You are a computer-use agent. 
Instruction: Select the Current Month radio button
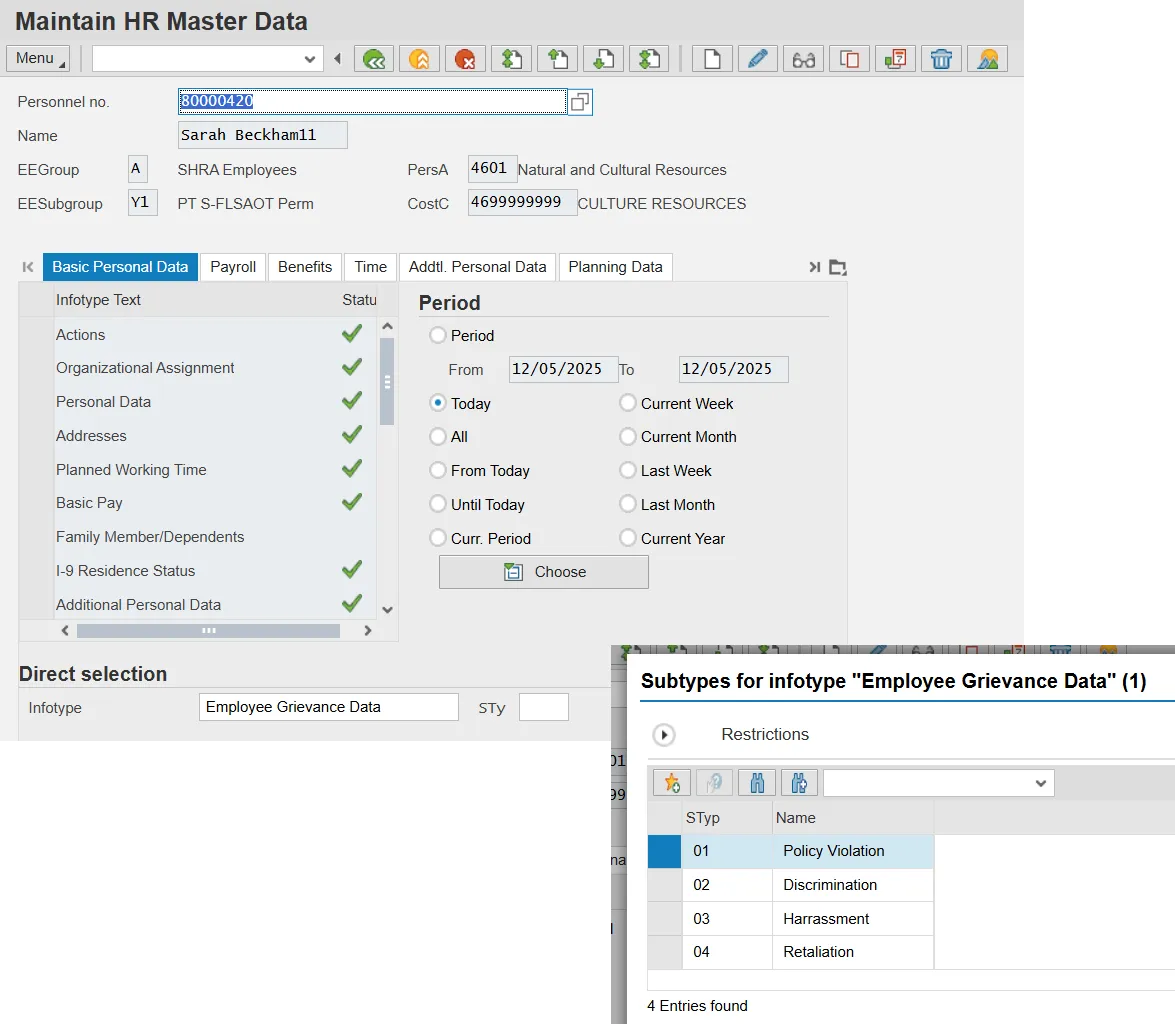(x=628, y=437)
